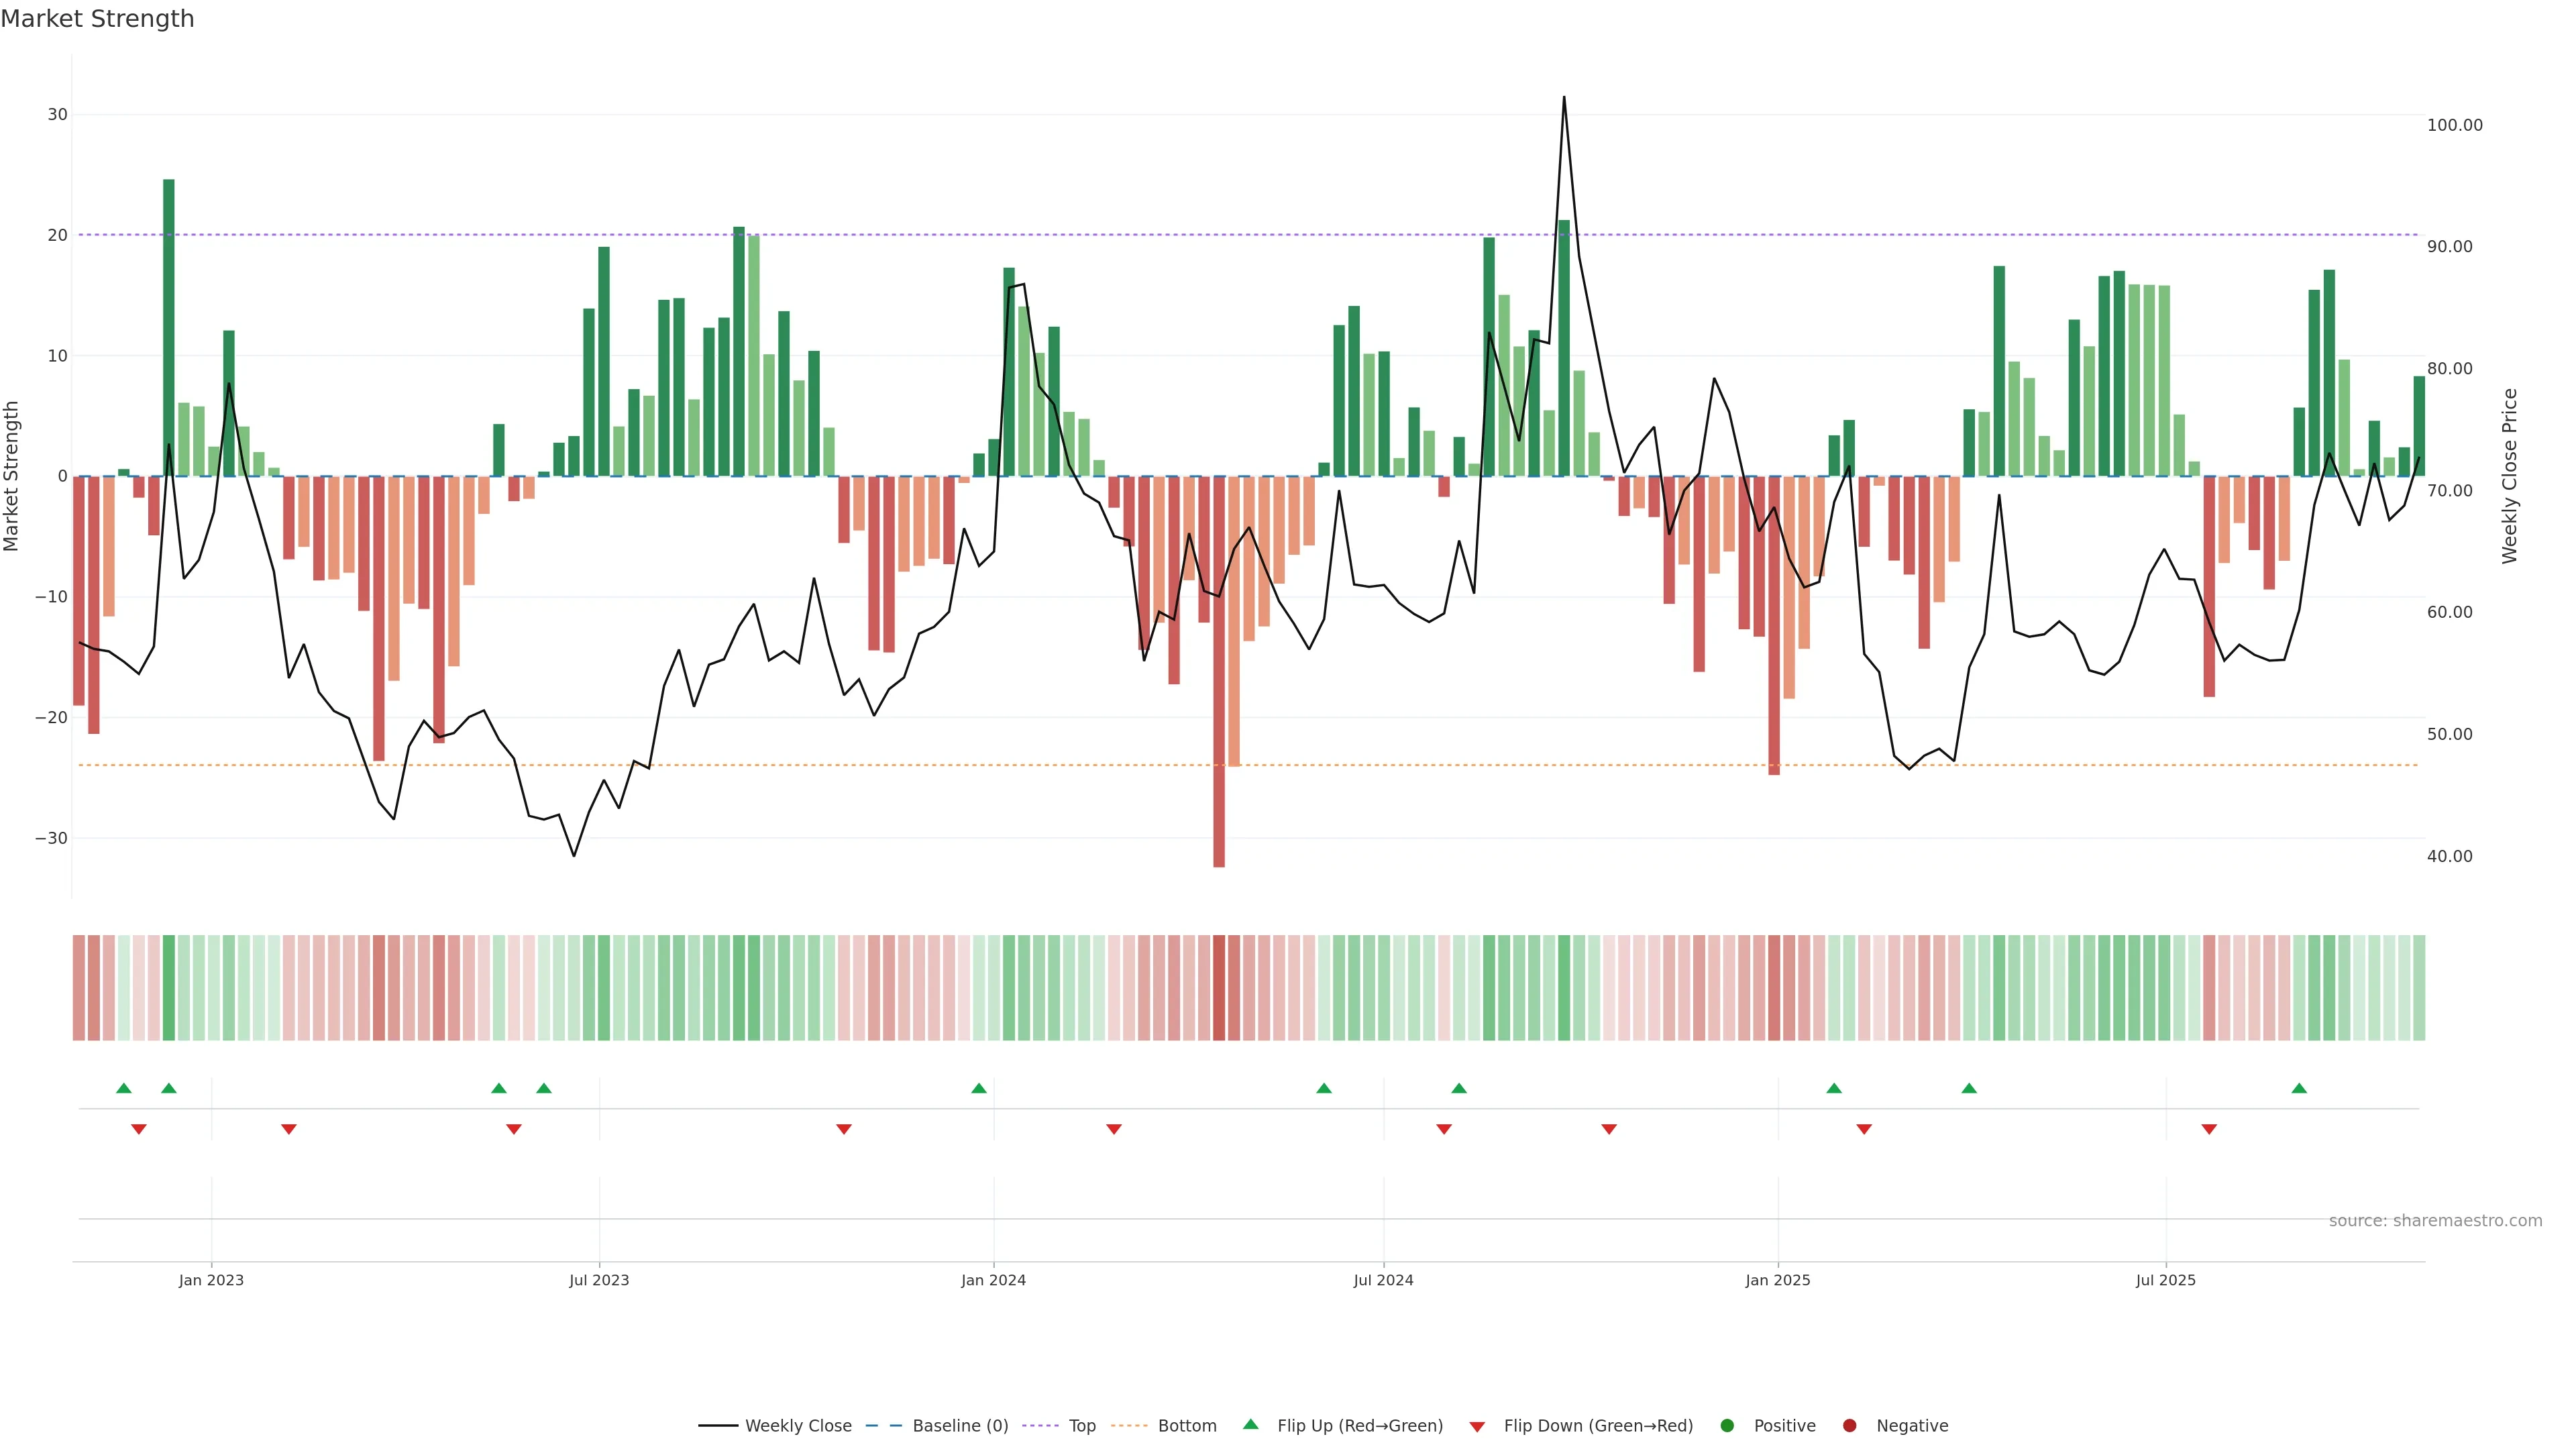Screen dimensions: 2576x1449
Task: Click the Market Strength chart title
Action: [97, 19]
